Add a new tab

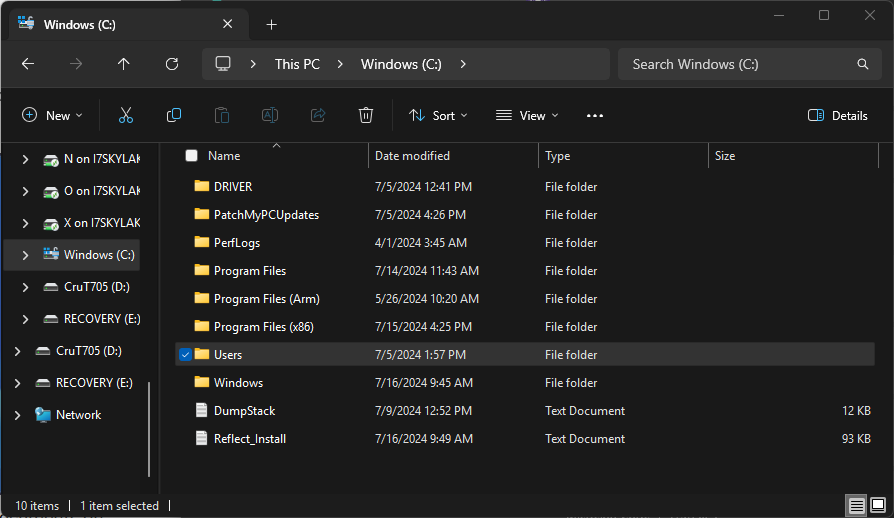[x=271, y=24]
